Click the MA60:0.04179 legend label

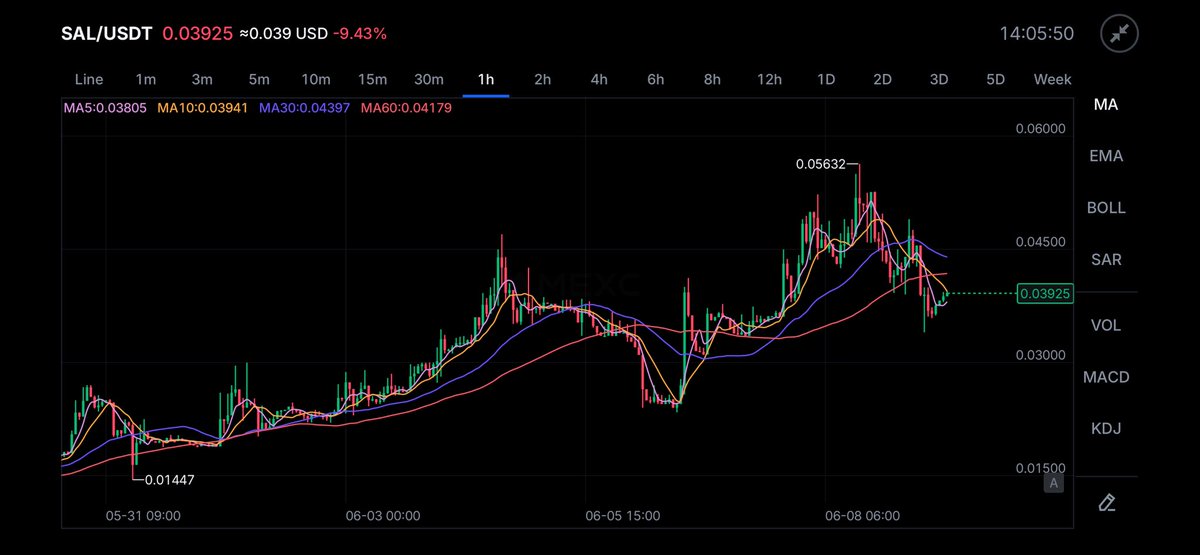(407, 107)
